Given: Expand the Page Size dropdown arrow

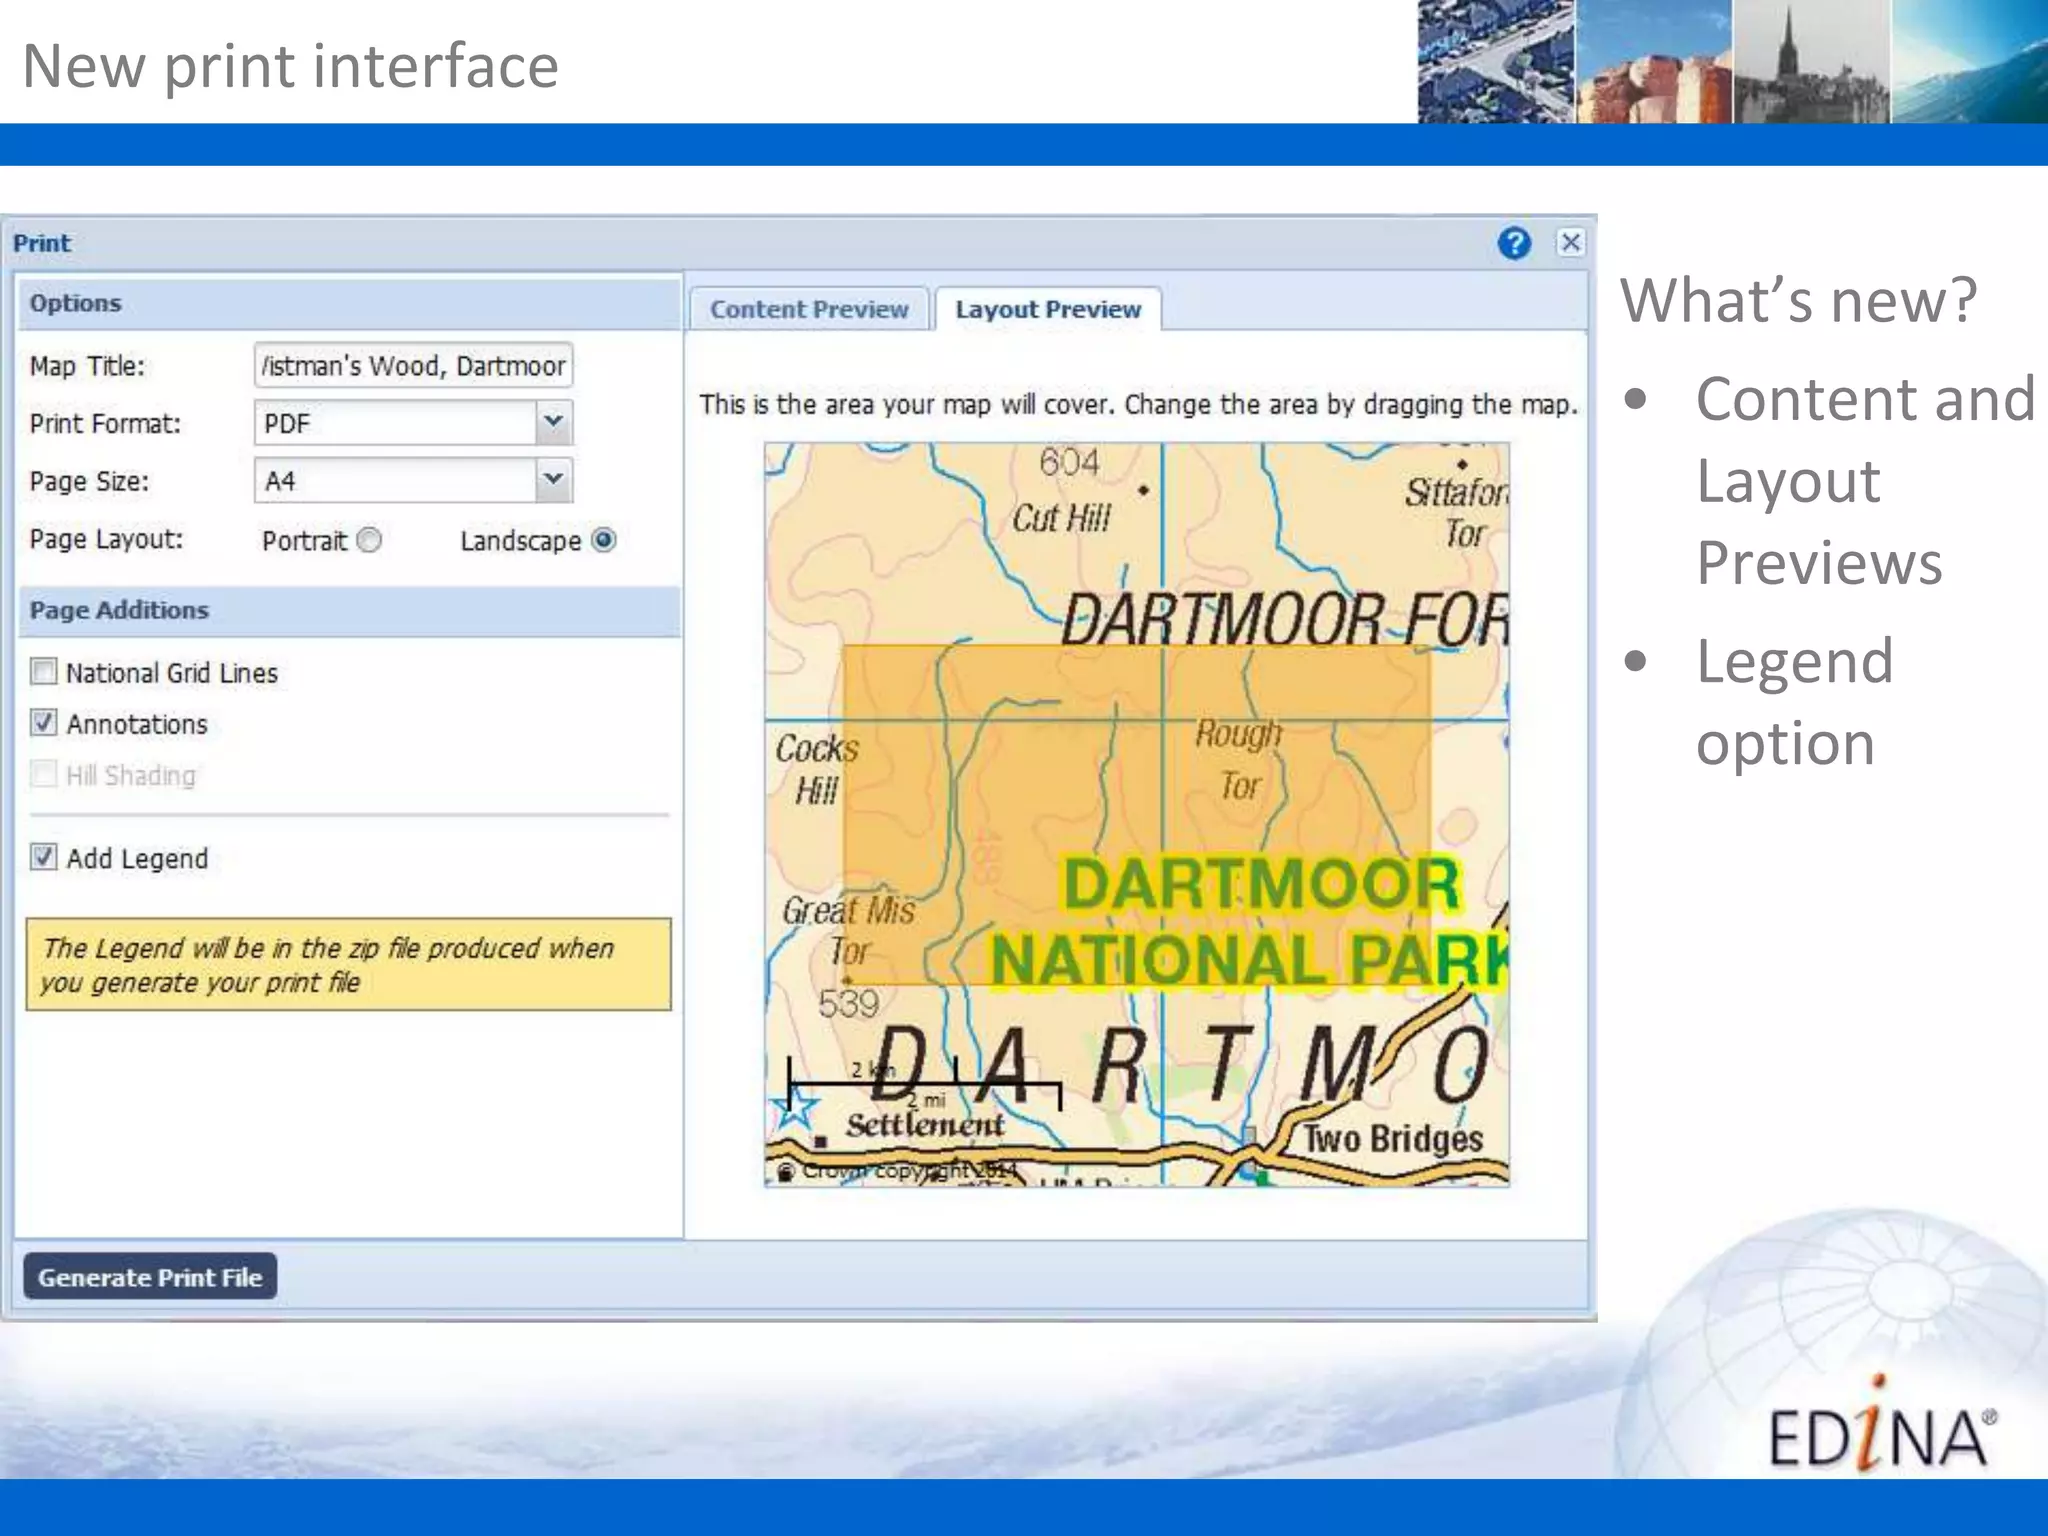Looking at the screenshot, I should (x=553, y=480).
